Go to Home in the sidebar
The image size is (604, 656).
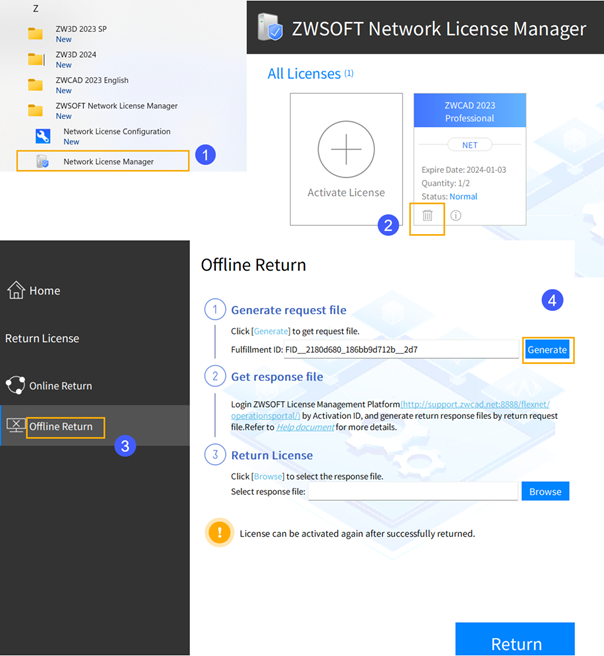coord(44,290)
